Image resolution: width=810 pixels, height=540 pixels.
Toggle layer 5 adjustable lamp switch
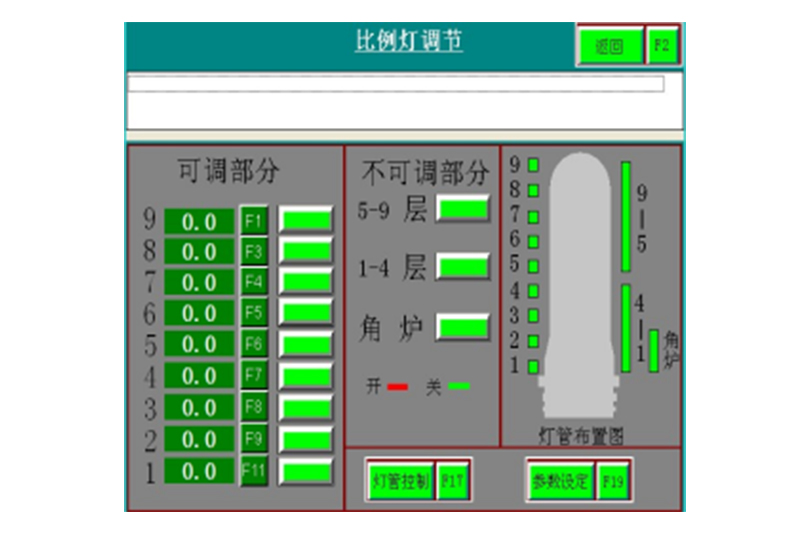tap(306, 344)
